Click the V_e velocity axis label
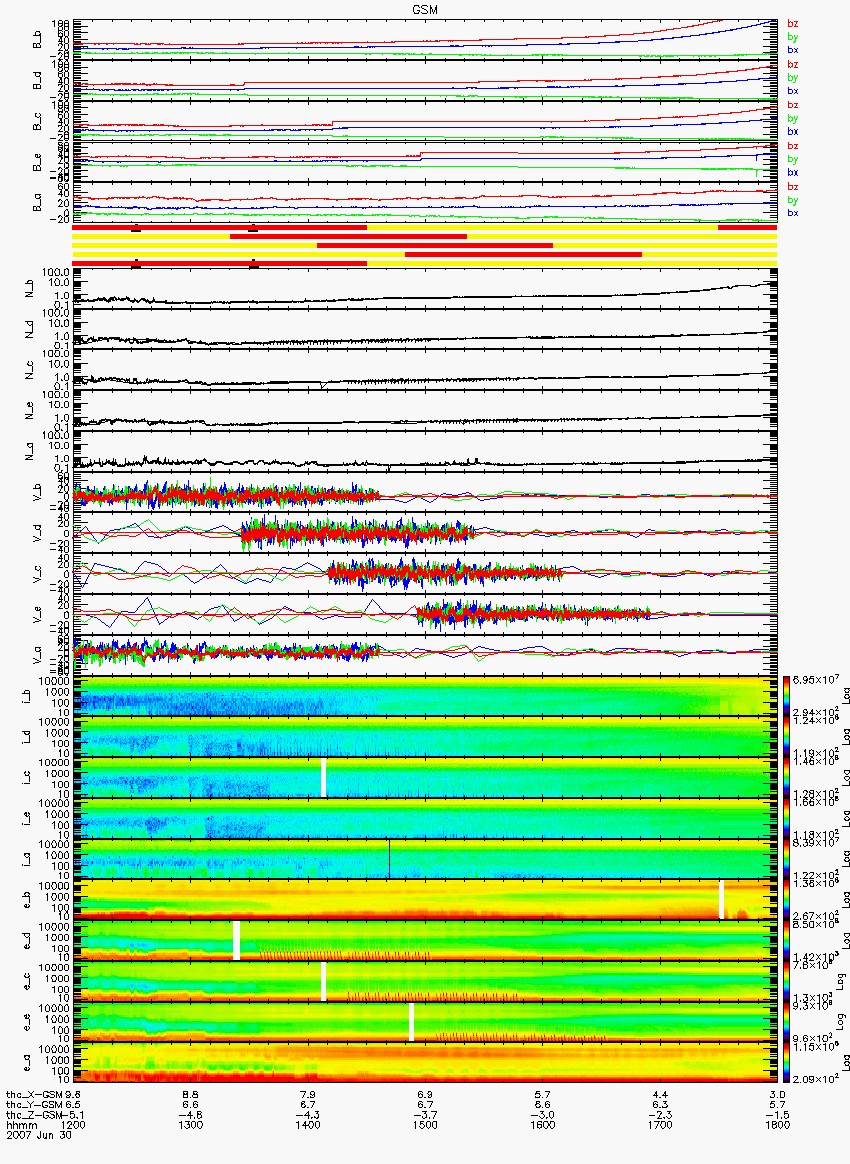The image size is (850, 1164). pyautogui.click(x=37, y=615)
